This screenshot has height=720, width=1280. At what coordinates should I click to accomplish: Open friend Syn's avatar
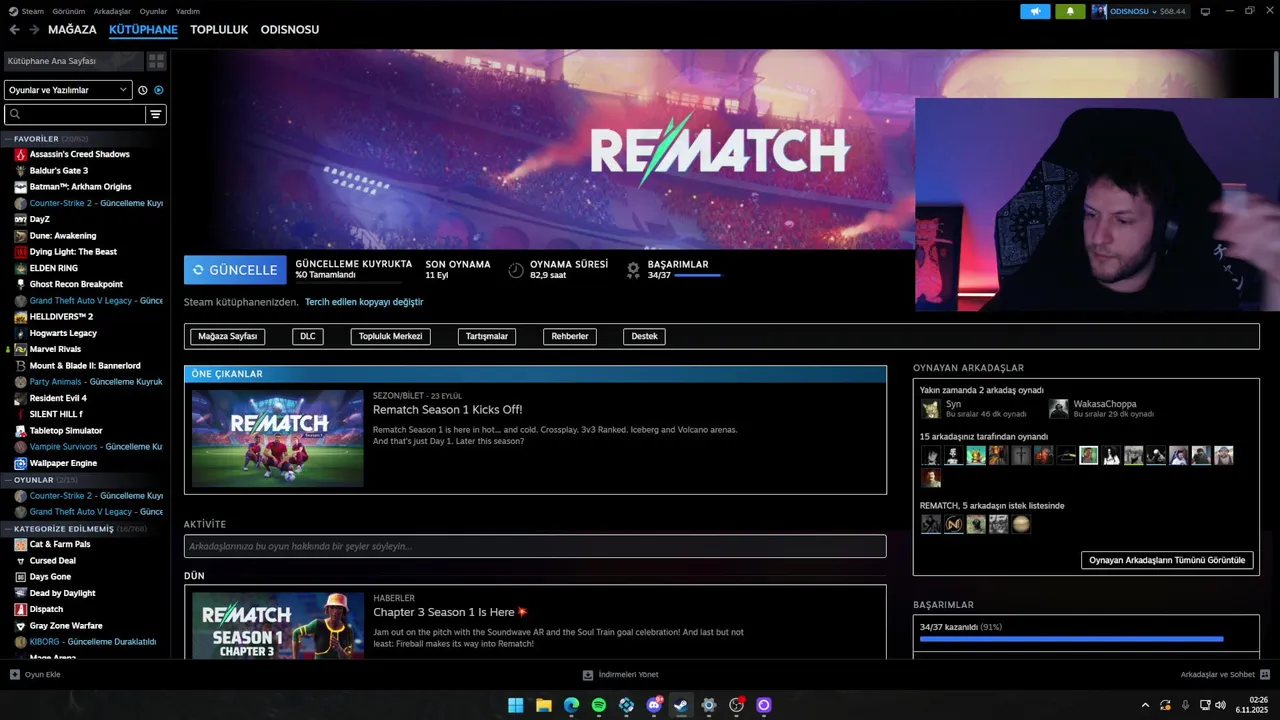931,409
